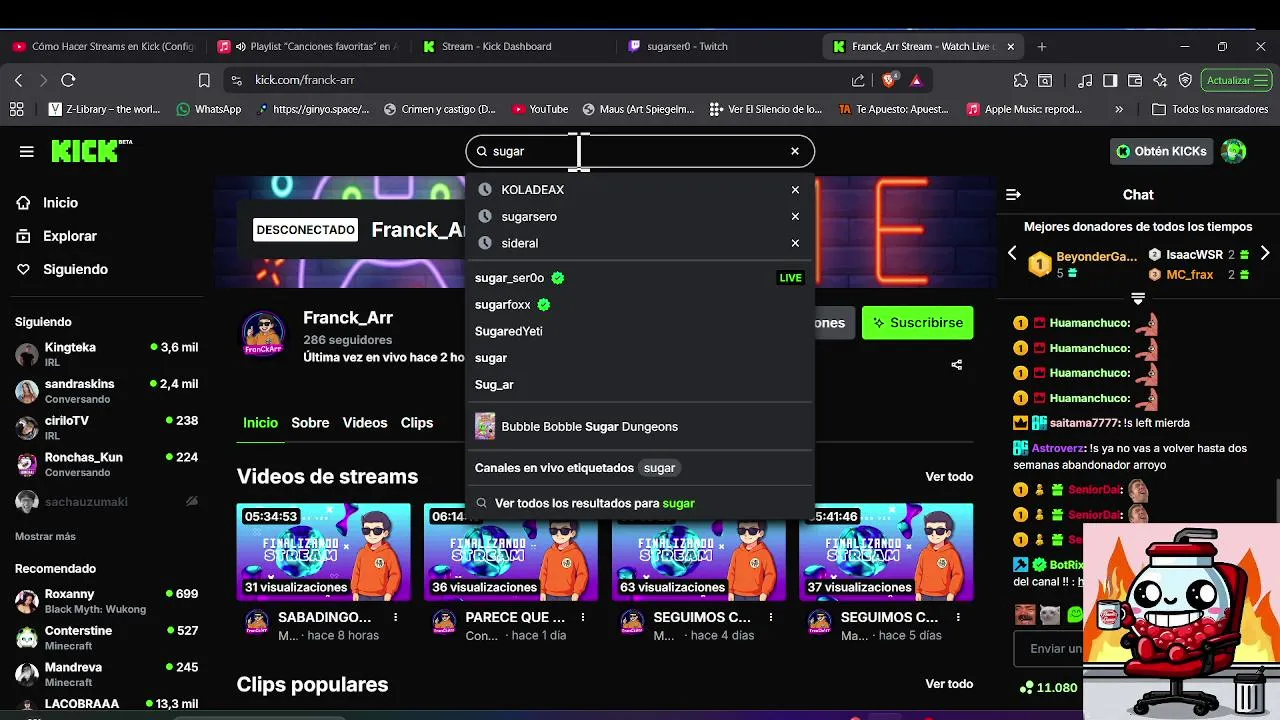The image size is (1280, 720).
Task: Open the Sug_ar channel suggestion
Action: [x=640, y=384]
